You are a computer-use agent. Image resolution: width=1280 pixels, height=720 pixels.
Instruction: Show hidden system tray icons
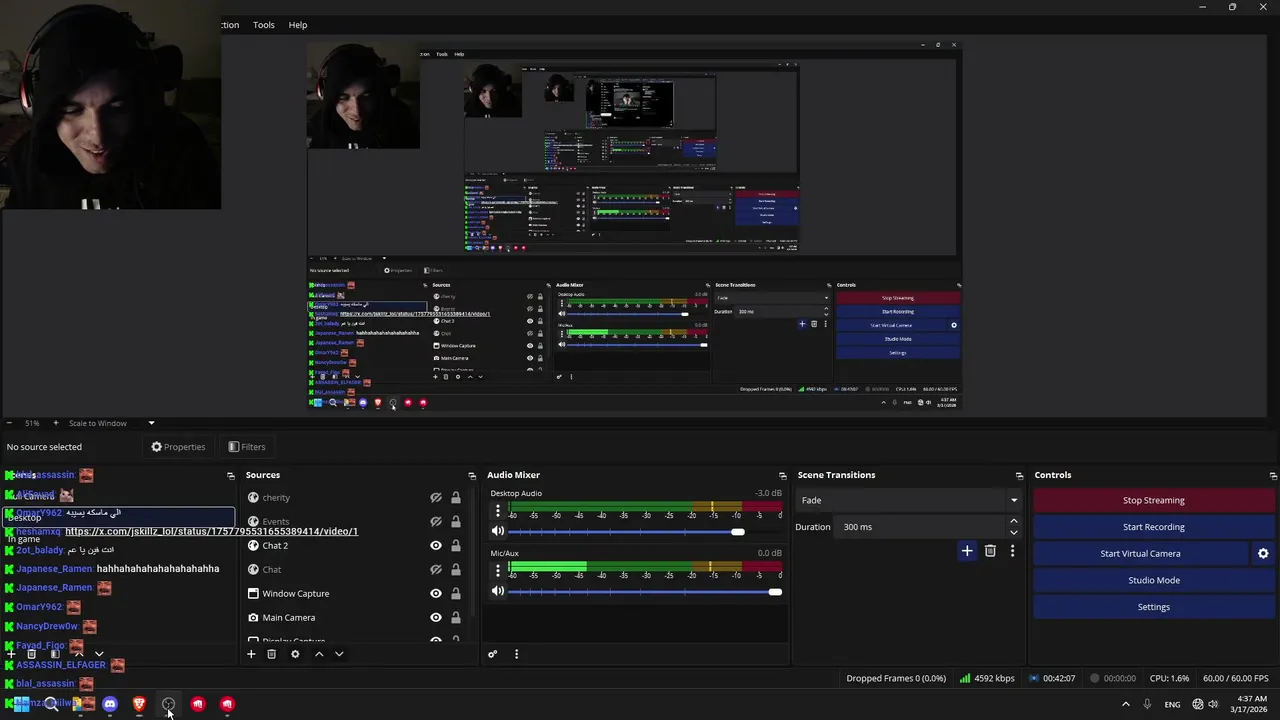pos(1125,704)
